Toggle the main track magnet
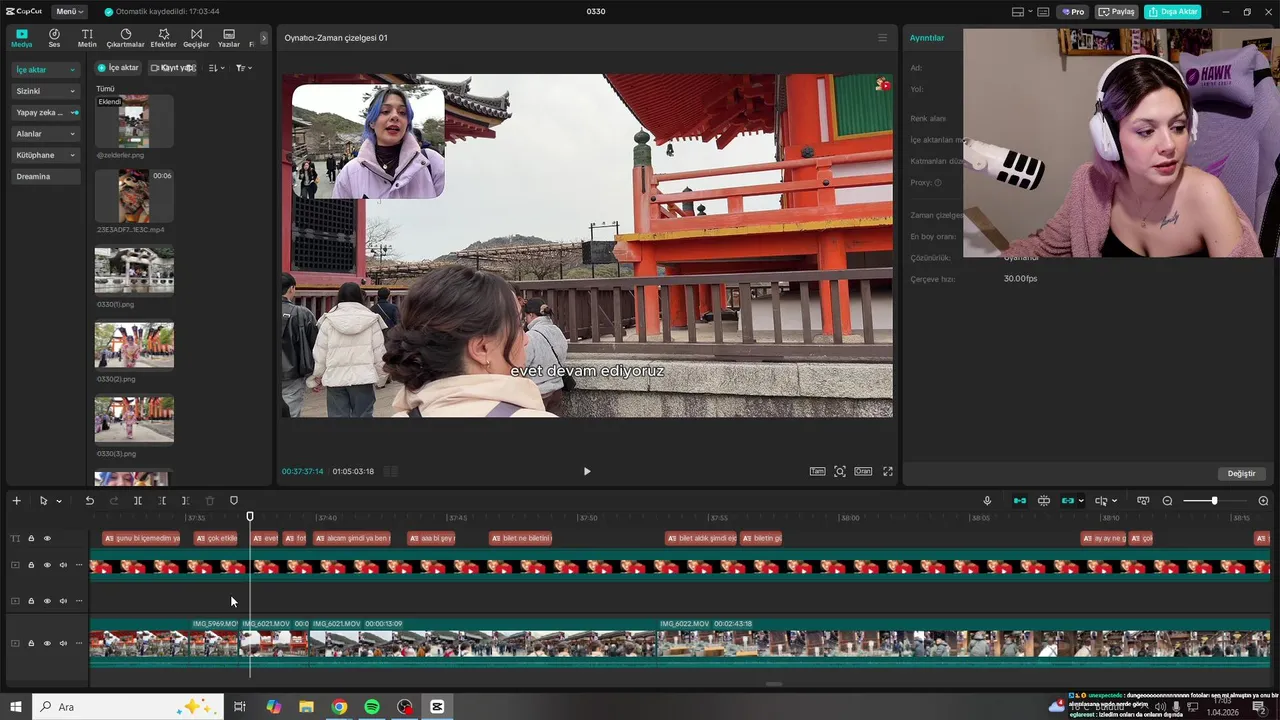 click(1019, 501)
